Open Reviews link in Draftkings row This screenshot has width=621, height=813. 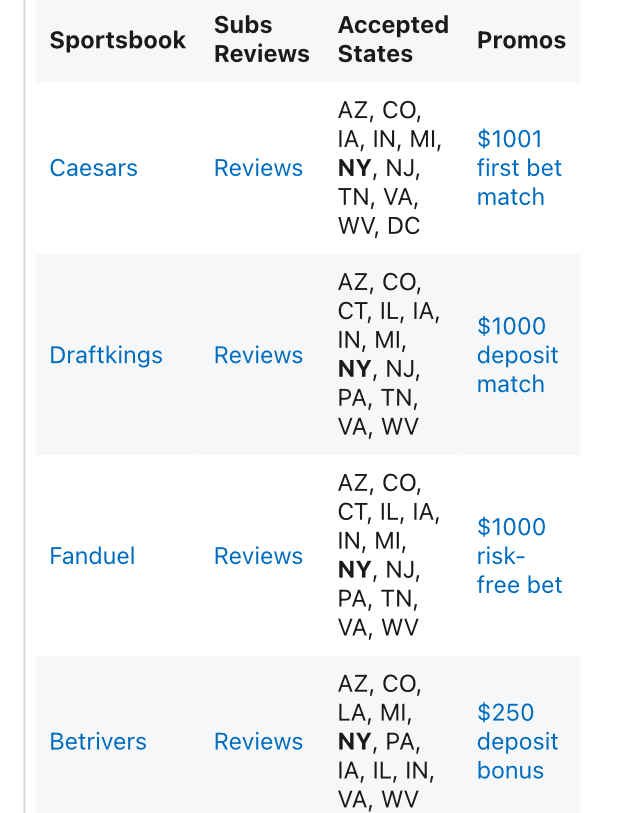coord(258,355)
